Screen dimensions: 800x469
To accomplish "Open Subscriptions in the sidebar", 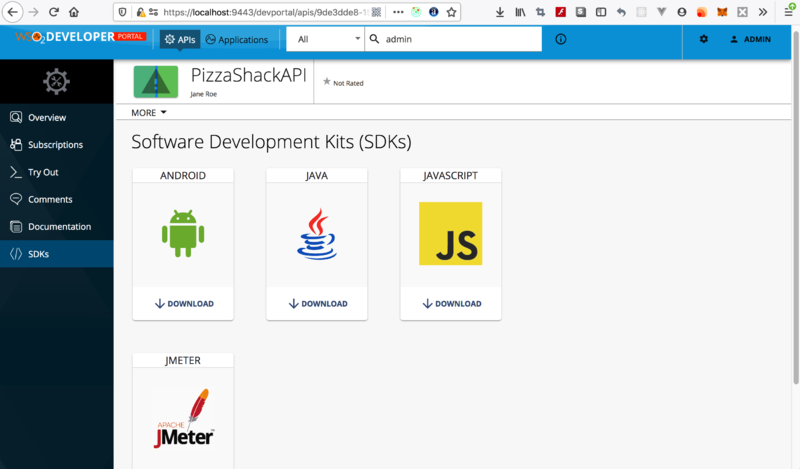I will tap(55, 145).
